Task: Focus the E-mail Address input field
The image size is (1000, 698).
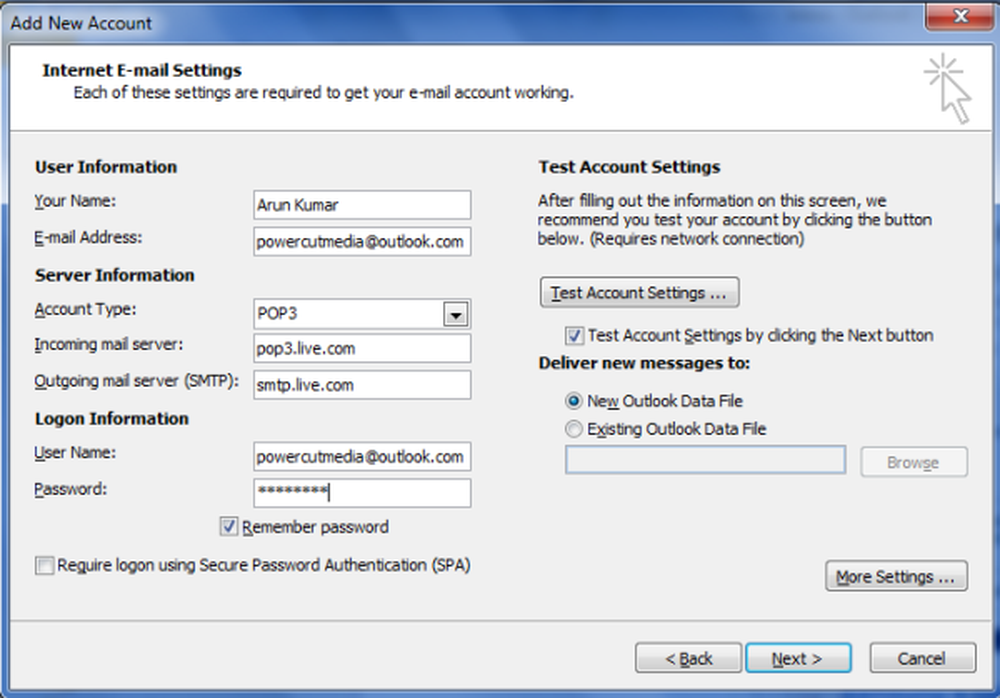Action: pos(361,242)
